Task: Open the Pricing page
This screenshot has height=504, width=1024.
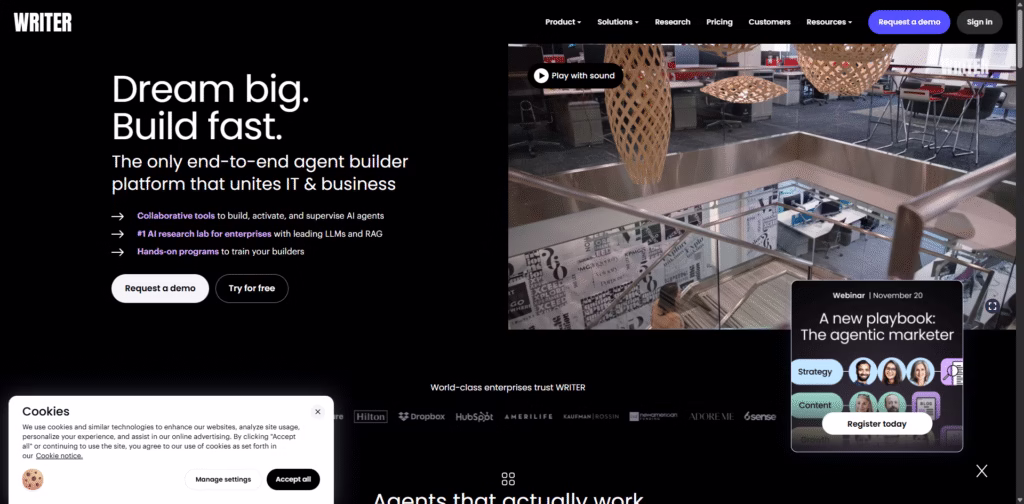Action: pyautogui.click(x=719, y=22)
